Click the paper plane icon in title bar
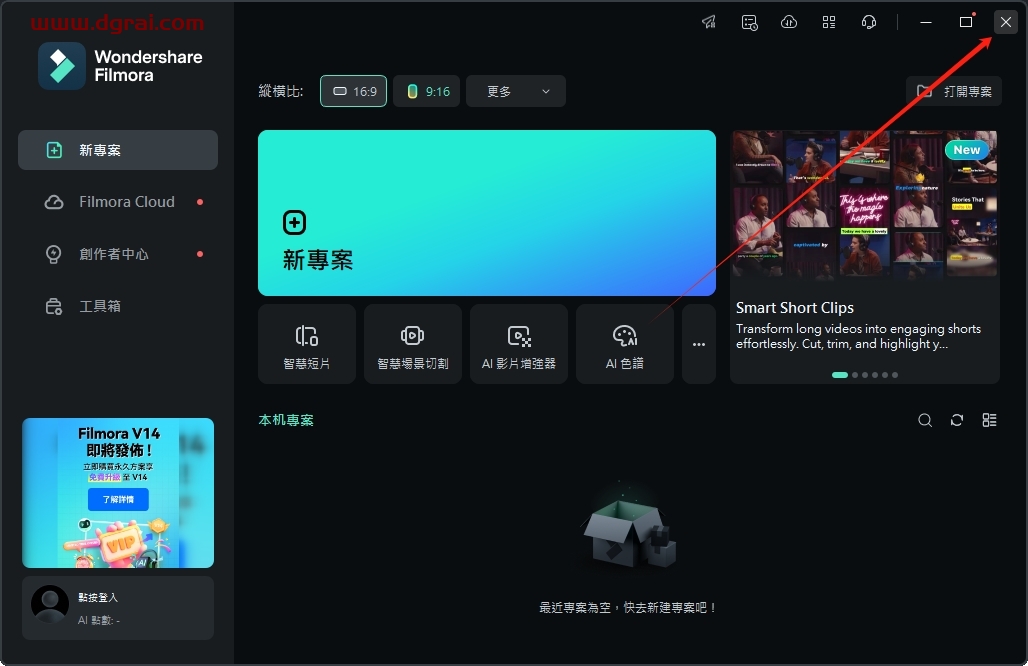 pos(709,22)
